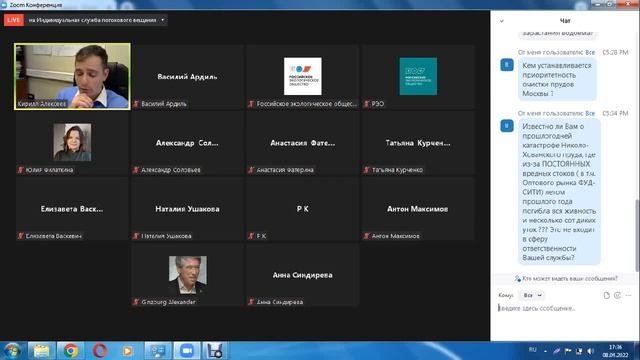Click muted mic icon next to РЭО label
The width and height of the screenshot is (640, 360).
[x=367, y=104]
